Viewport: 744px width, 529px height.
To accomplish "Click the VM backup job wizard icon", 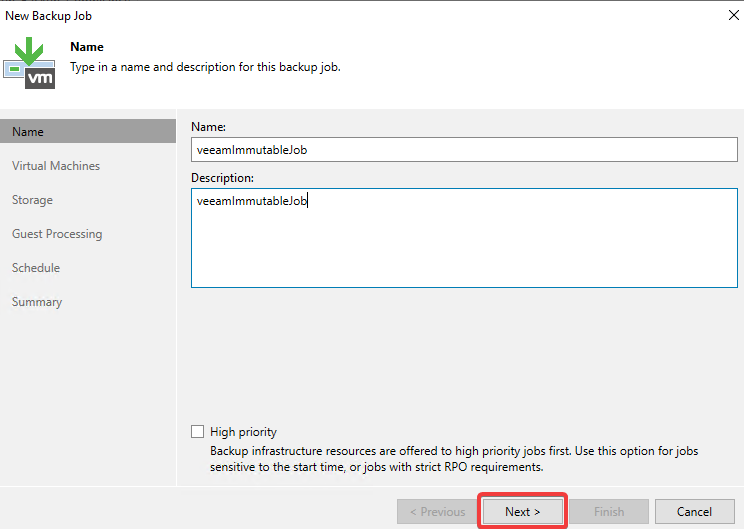I will coord(29,63).
